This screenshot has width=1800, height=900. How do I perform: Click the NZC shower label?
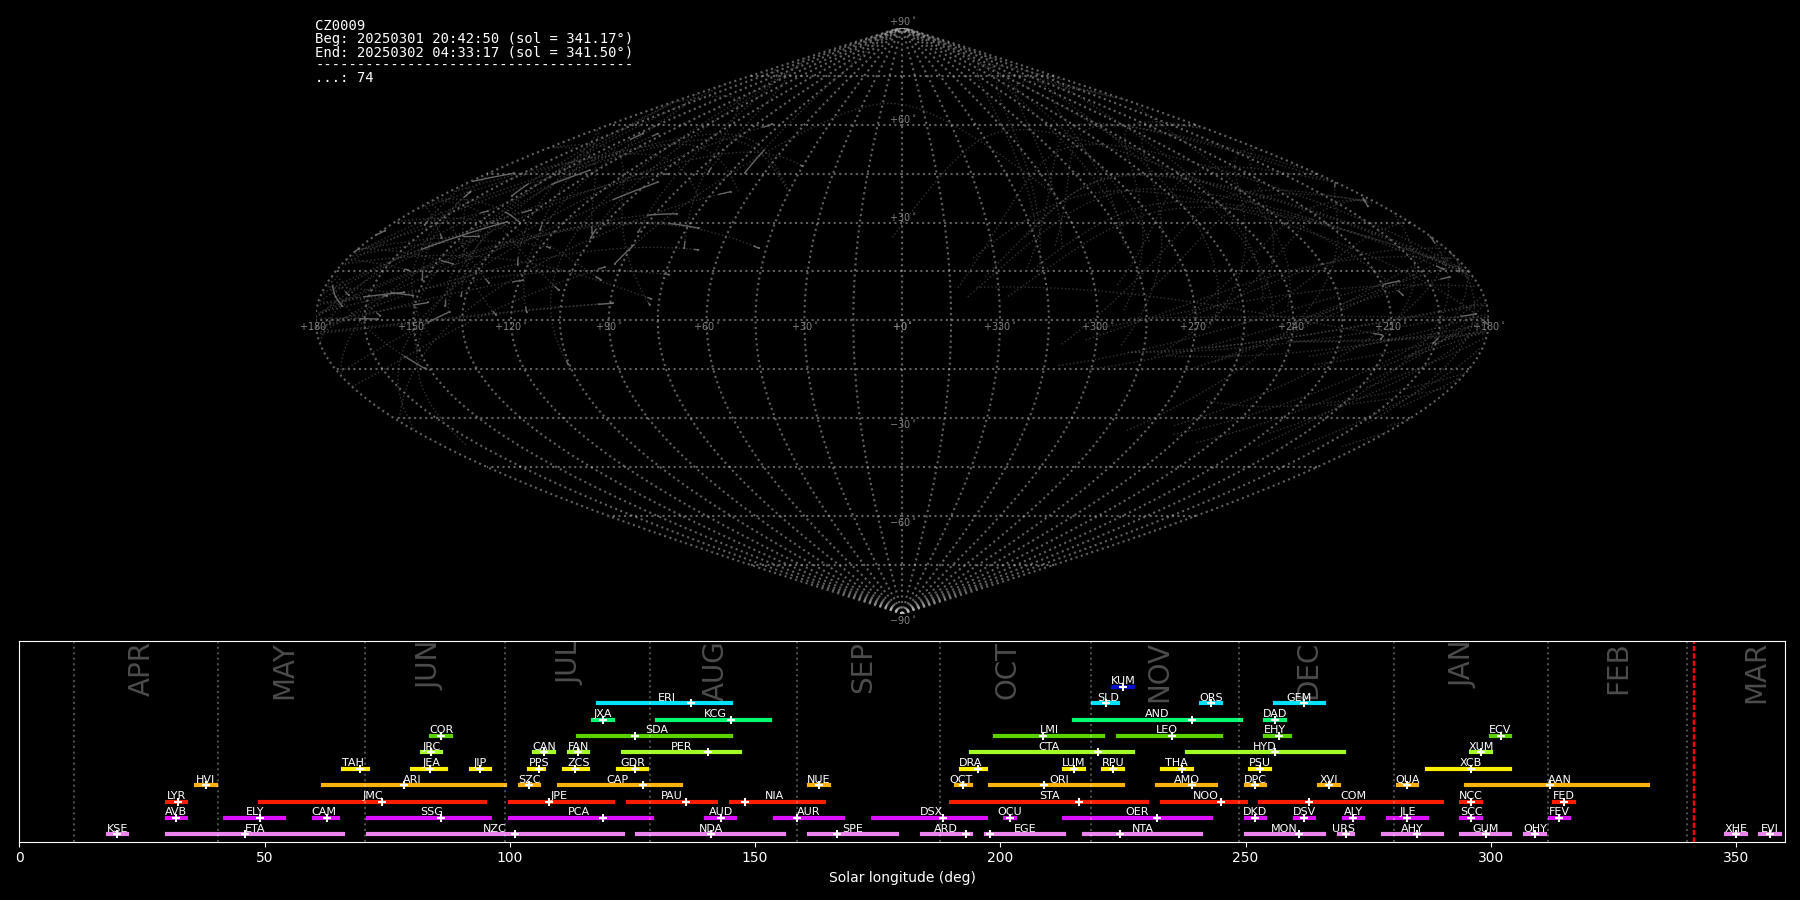(x=495, y=829)
